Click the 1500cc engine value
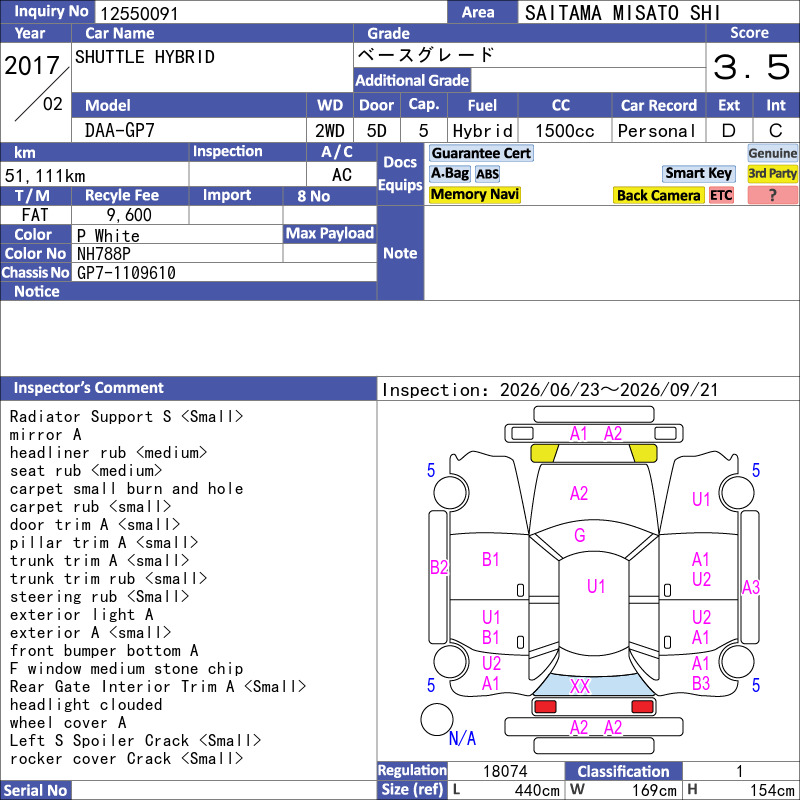 pyautogui.click(x=565, y=131)
